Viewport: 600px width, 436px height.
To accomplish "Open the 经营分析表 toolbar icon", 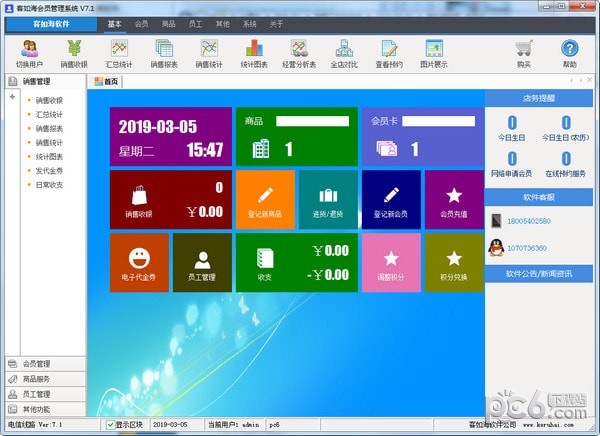I will 297,52.
